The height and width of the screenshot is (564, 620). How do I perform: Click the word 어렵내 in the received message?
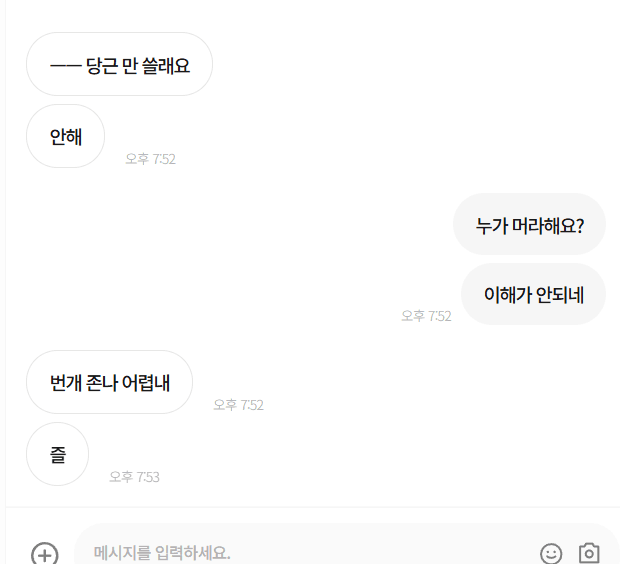pos(146,383)
